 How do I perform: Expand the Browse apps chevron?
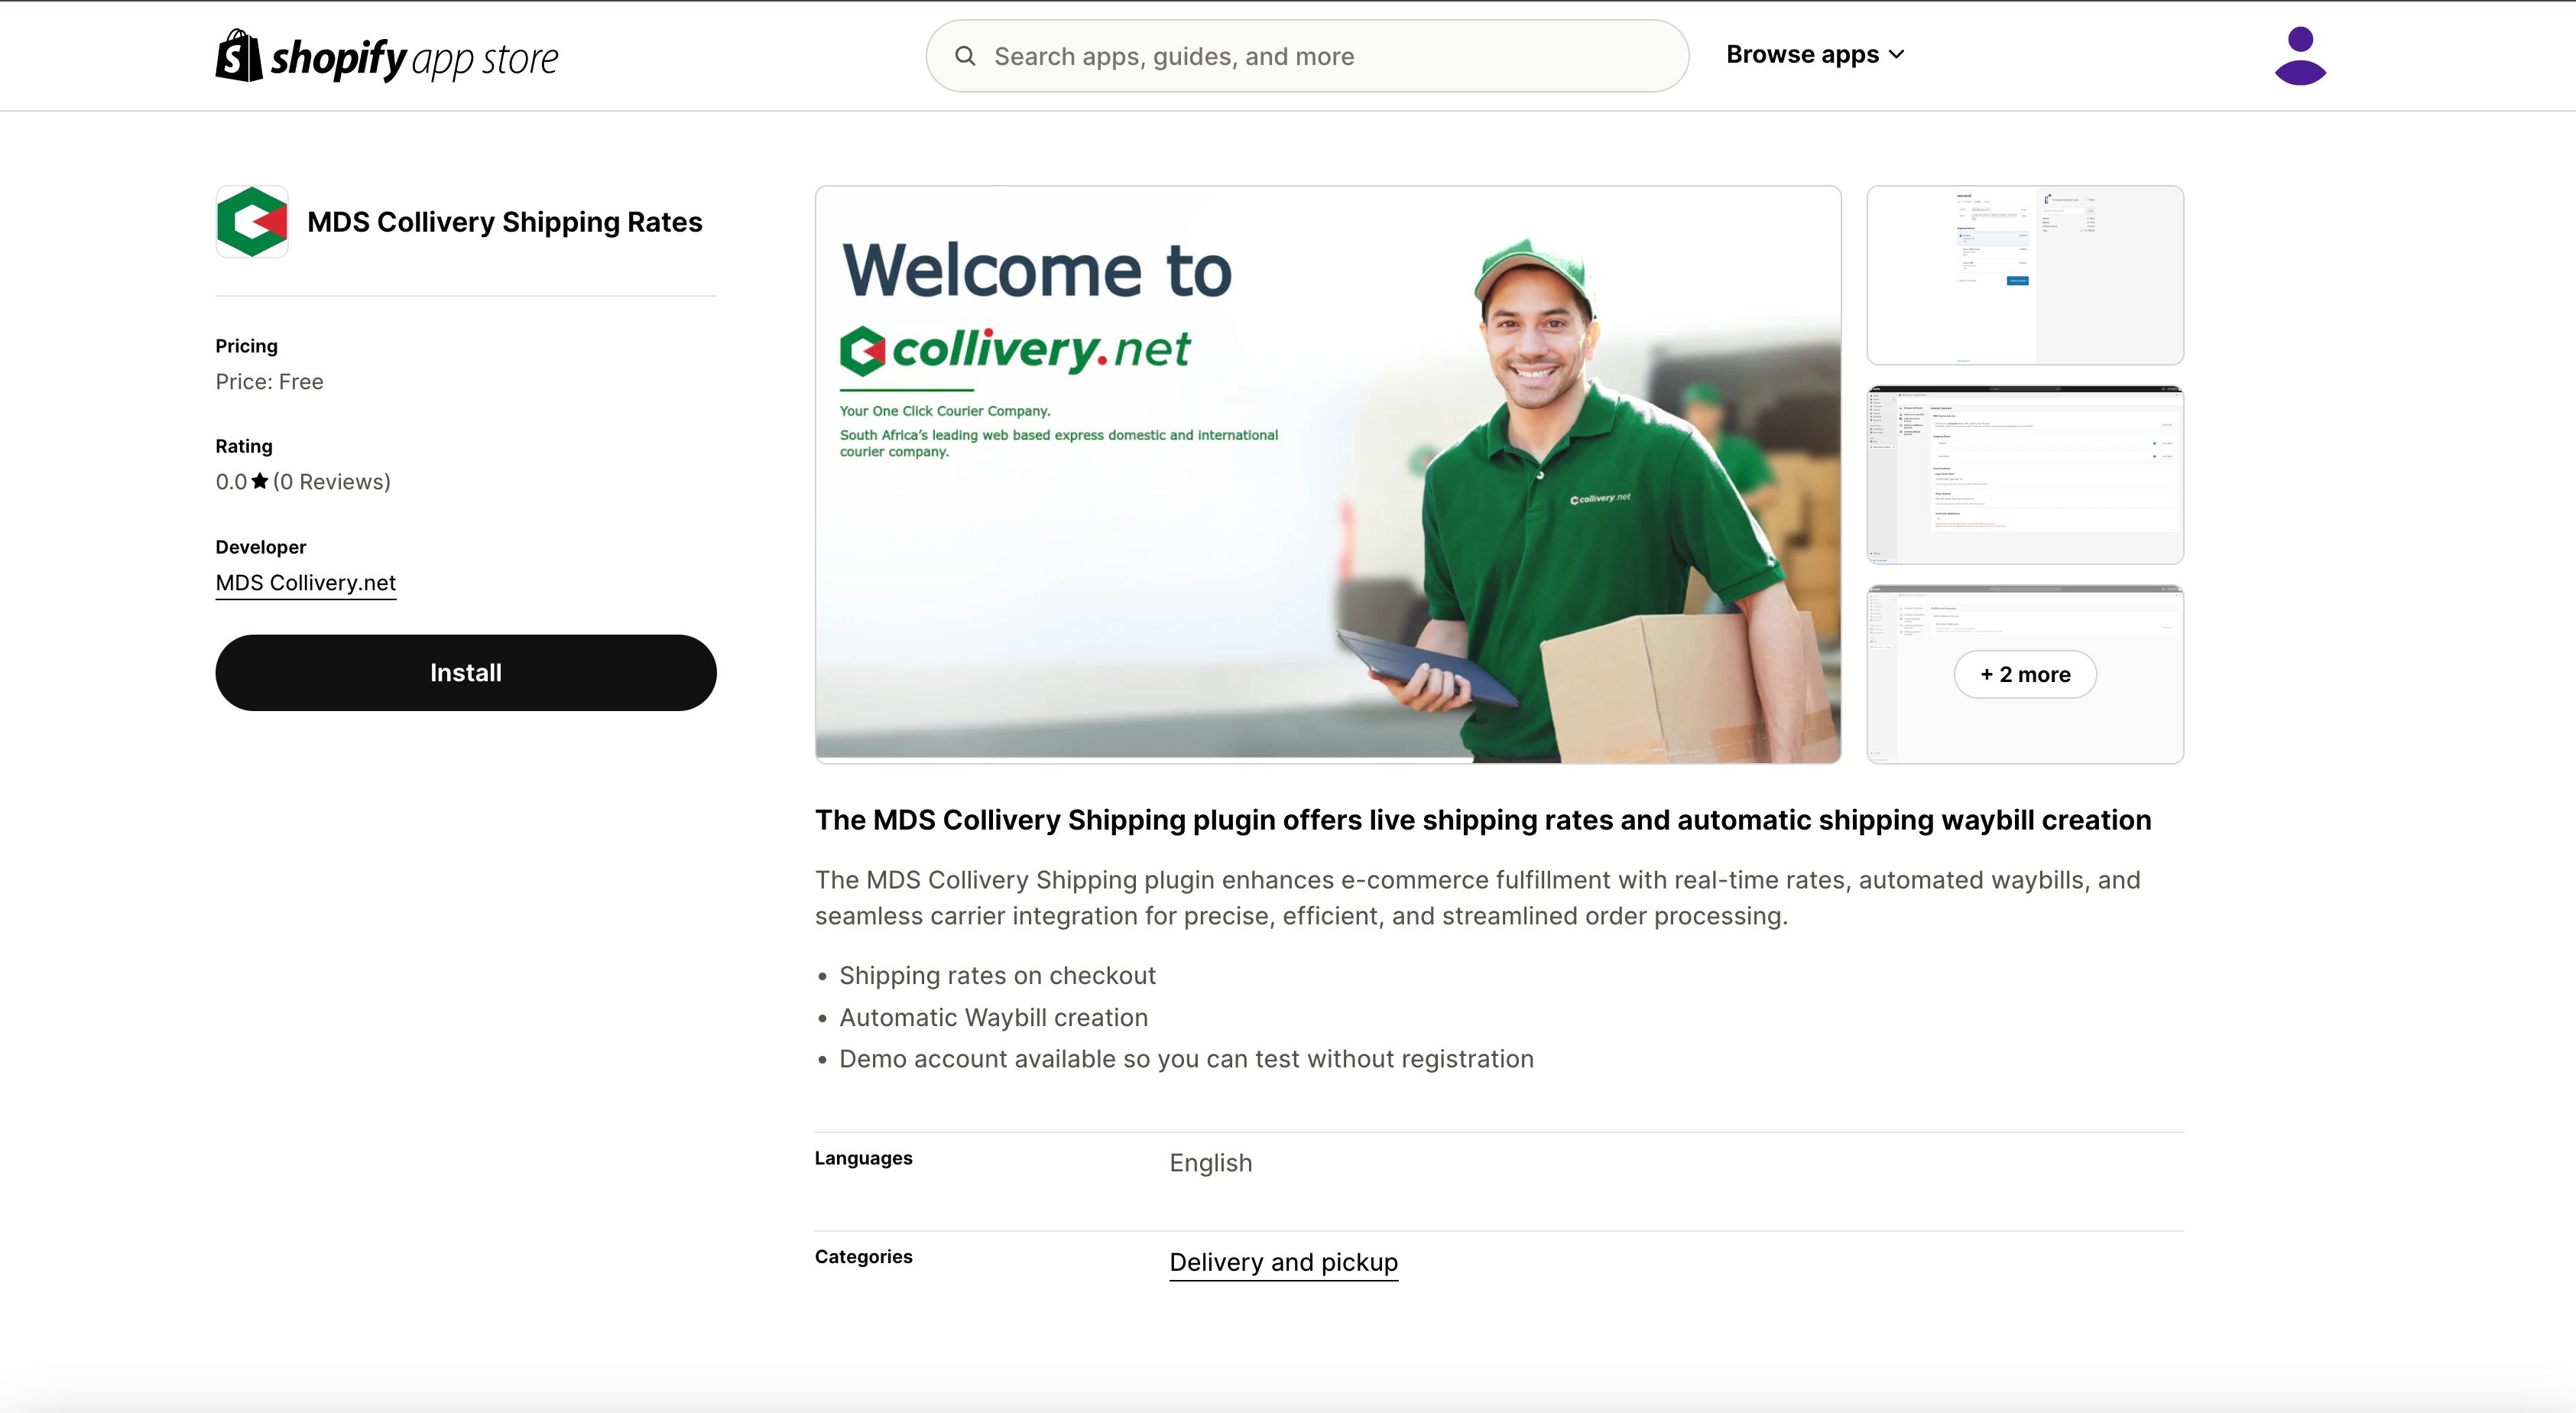(x=1897, y=55)
